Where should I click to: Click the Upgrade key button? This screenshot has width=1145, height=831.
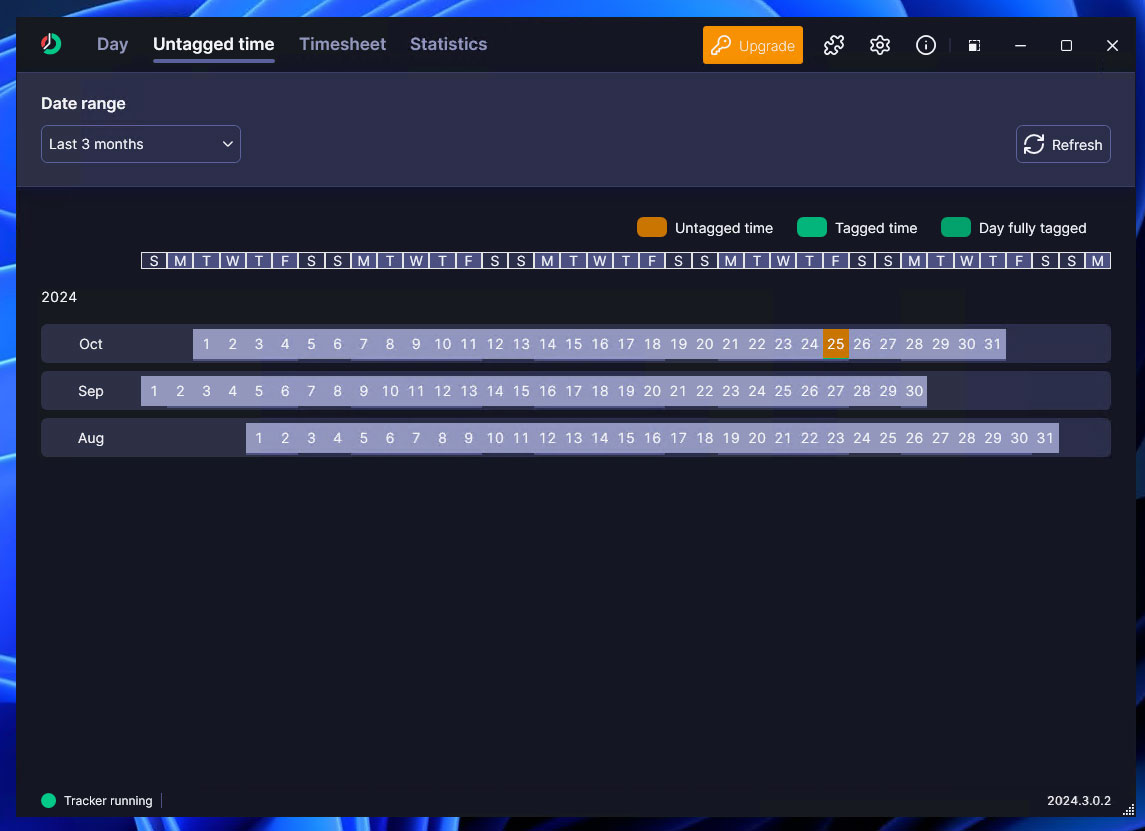(752, 45)
